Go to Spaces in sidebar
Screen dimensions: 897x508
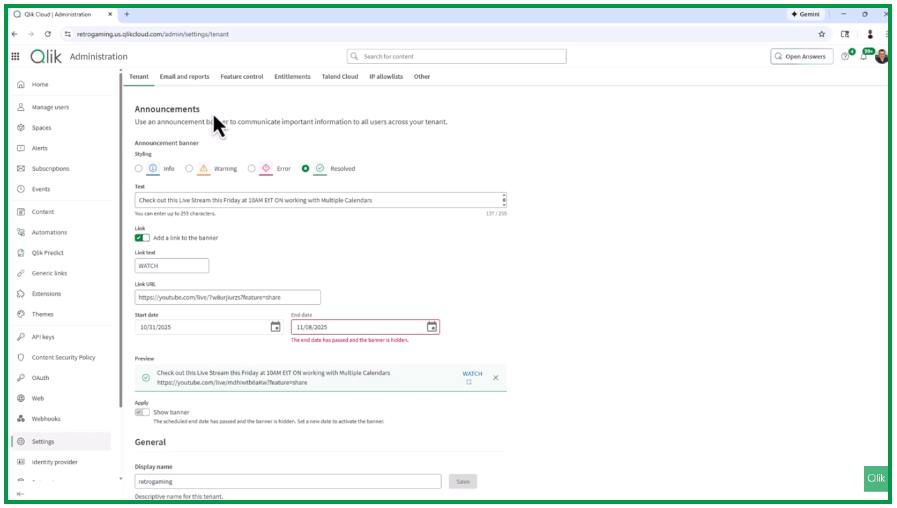tap(41, 128)
